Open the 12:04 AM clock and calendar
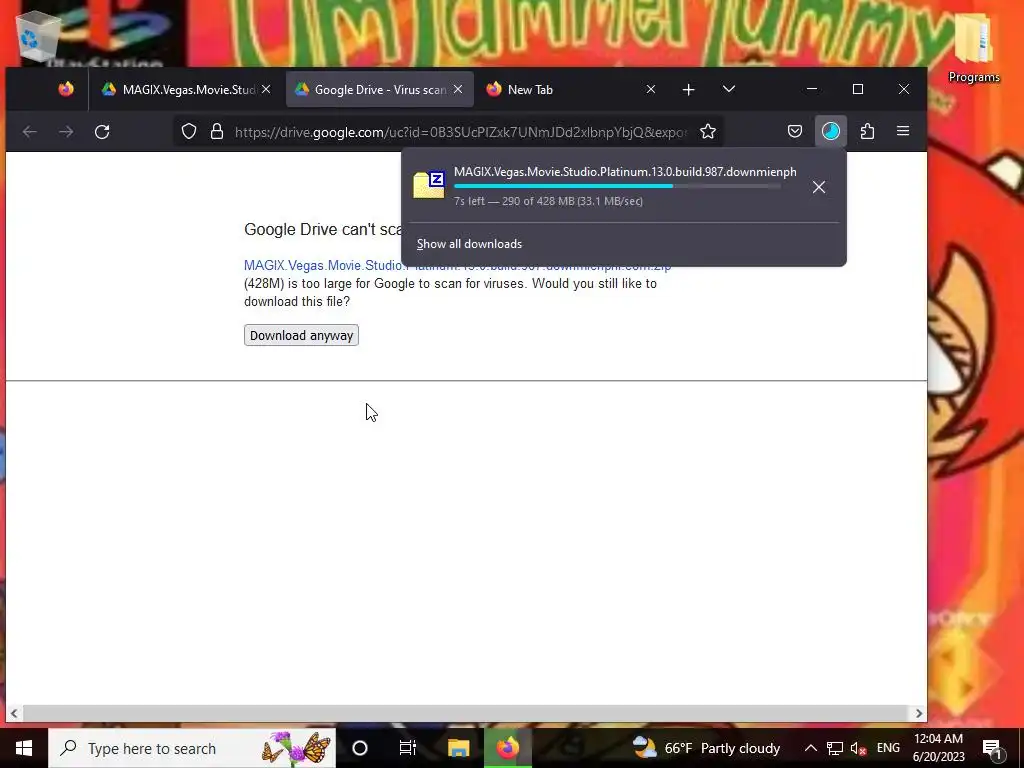The image size is (1024, 768). 938,748
